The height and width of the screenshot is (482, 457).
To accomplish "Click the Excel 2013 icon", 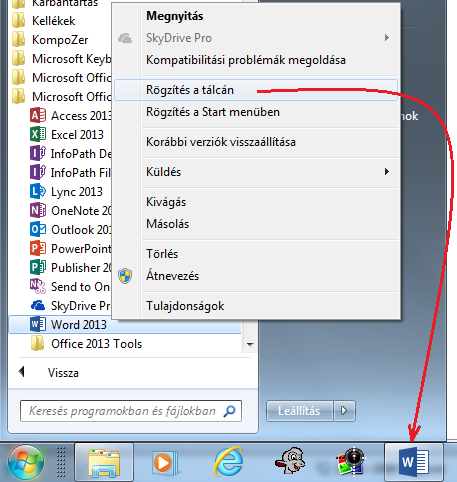I will 38,134.
